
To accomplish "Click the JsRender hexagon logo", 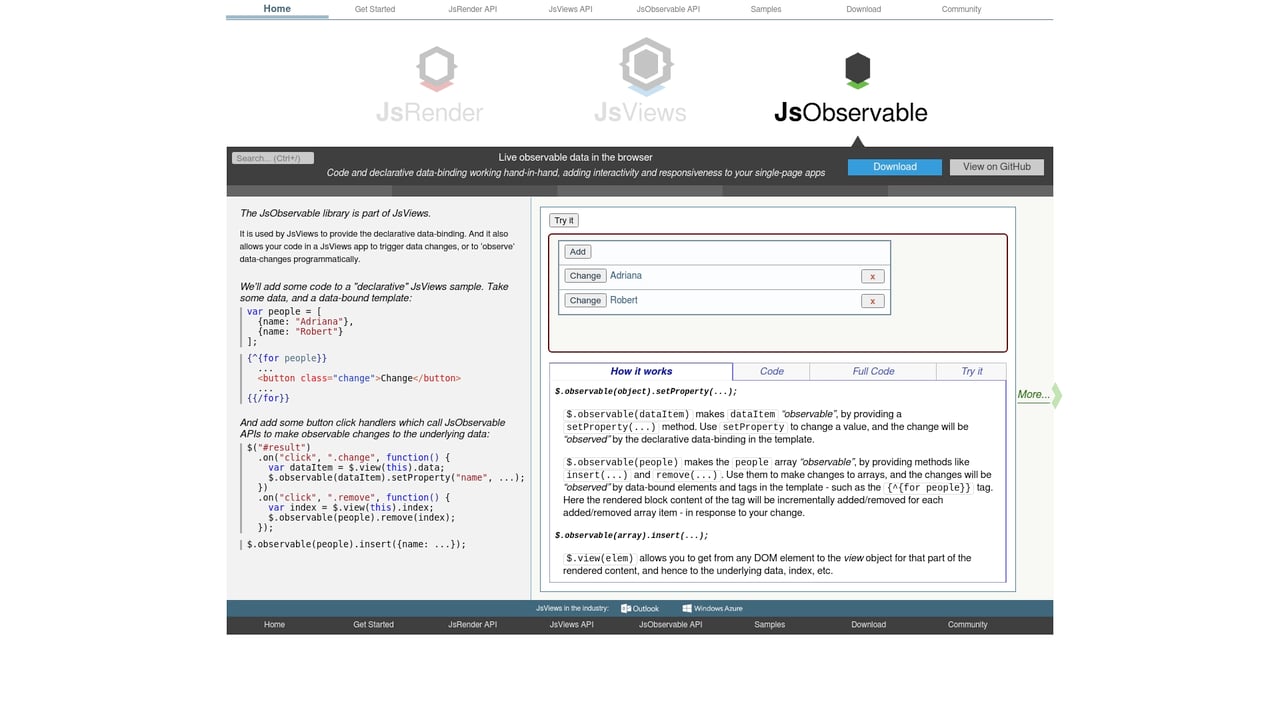I will point(435,67).
